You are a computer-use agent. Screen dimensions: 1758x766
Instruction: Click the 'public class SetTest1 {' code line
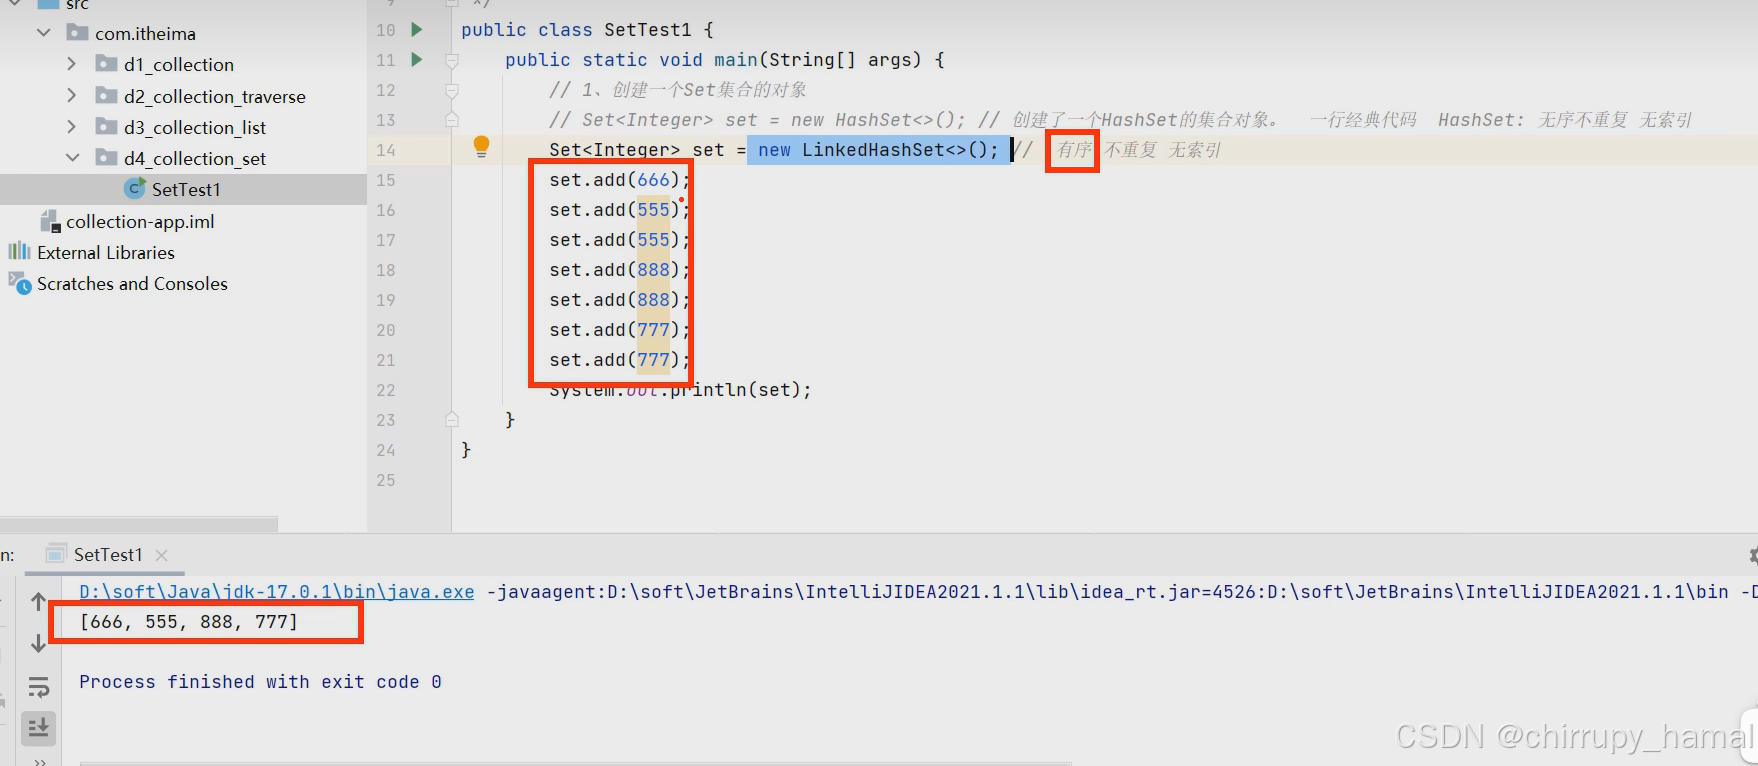click(587, 30)
